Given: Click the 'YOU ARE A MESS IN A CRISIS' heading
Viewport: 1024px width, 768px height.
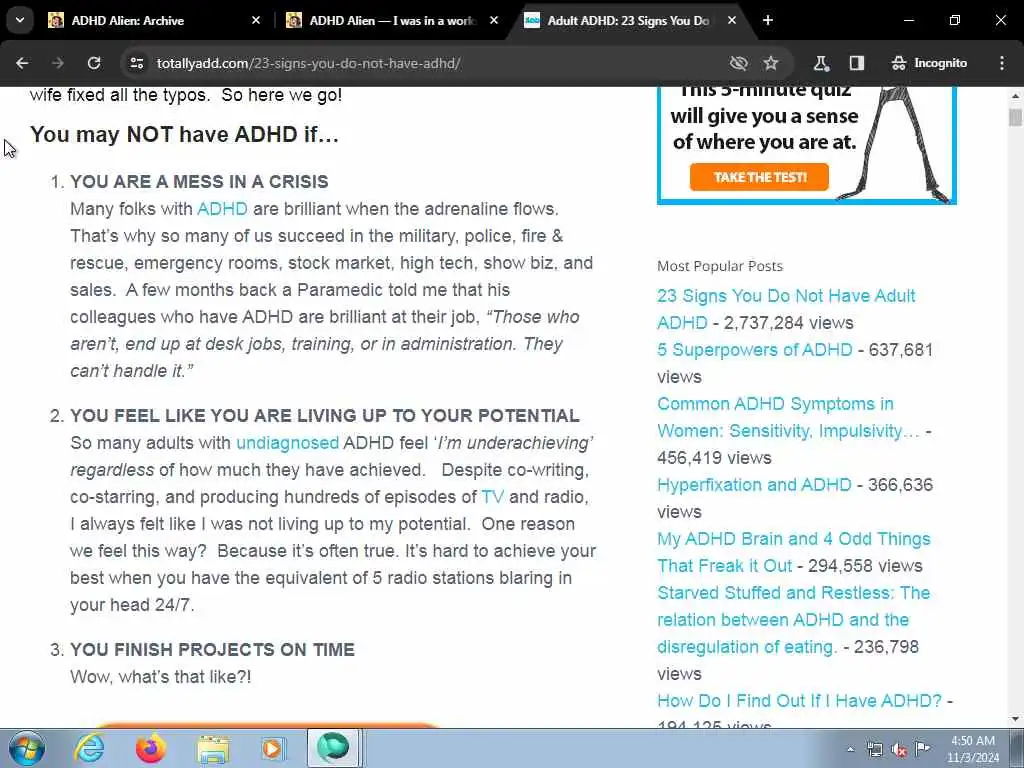Looking at the screenshot, I should pyautogui.click(x=199, y=182).
